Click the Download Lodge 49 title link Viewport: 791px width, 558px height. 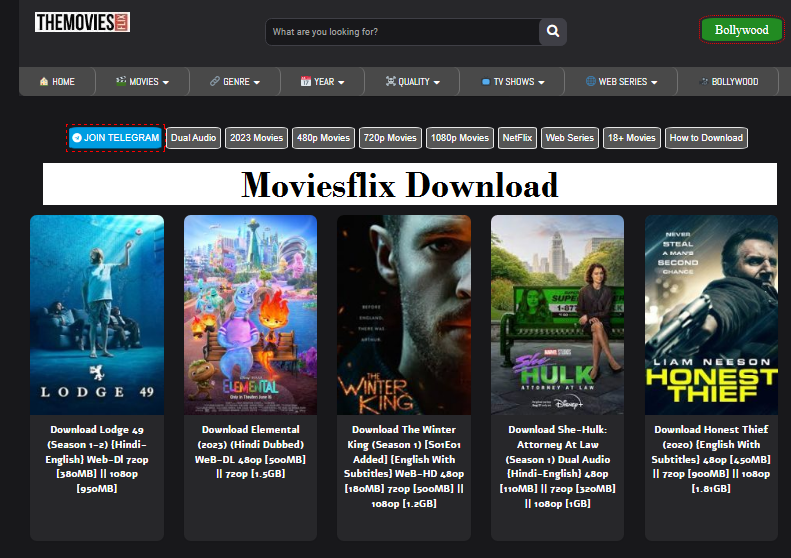point(97,459)
